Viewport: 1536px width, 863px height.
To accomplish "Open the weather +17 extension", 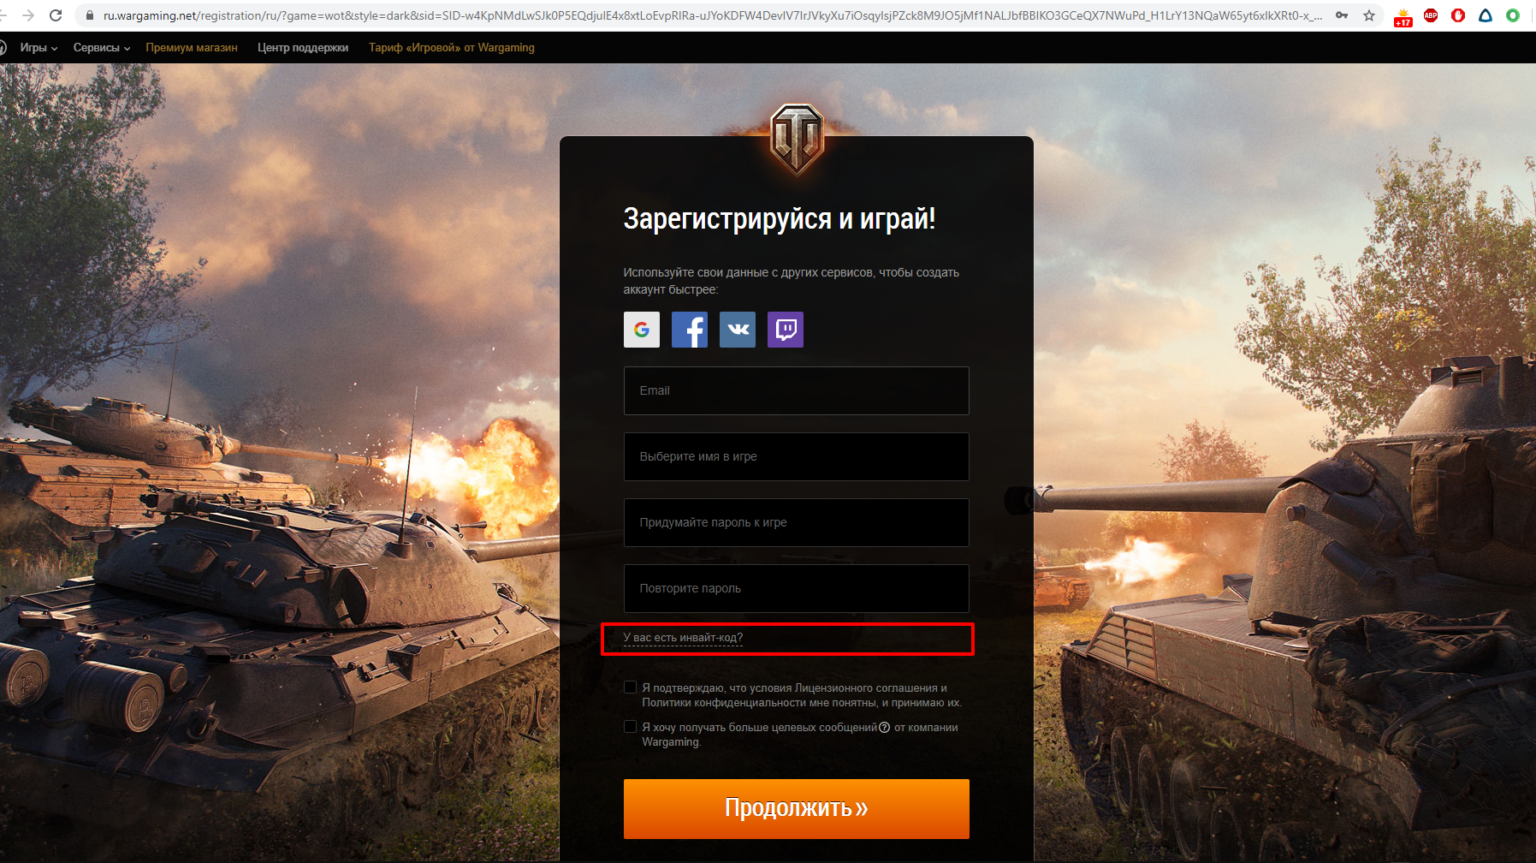I will (x=1403, y=16).
